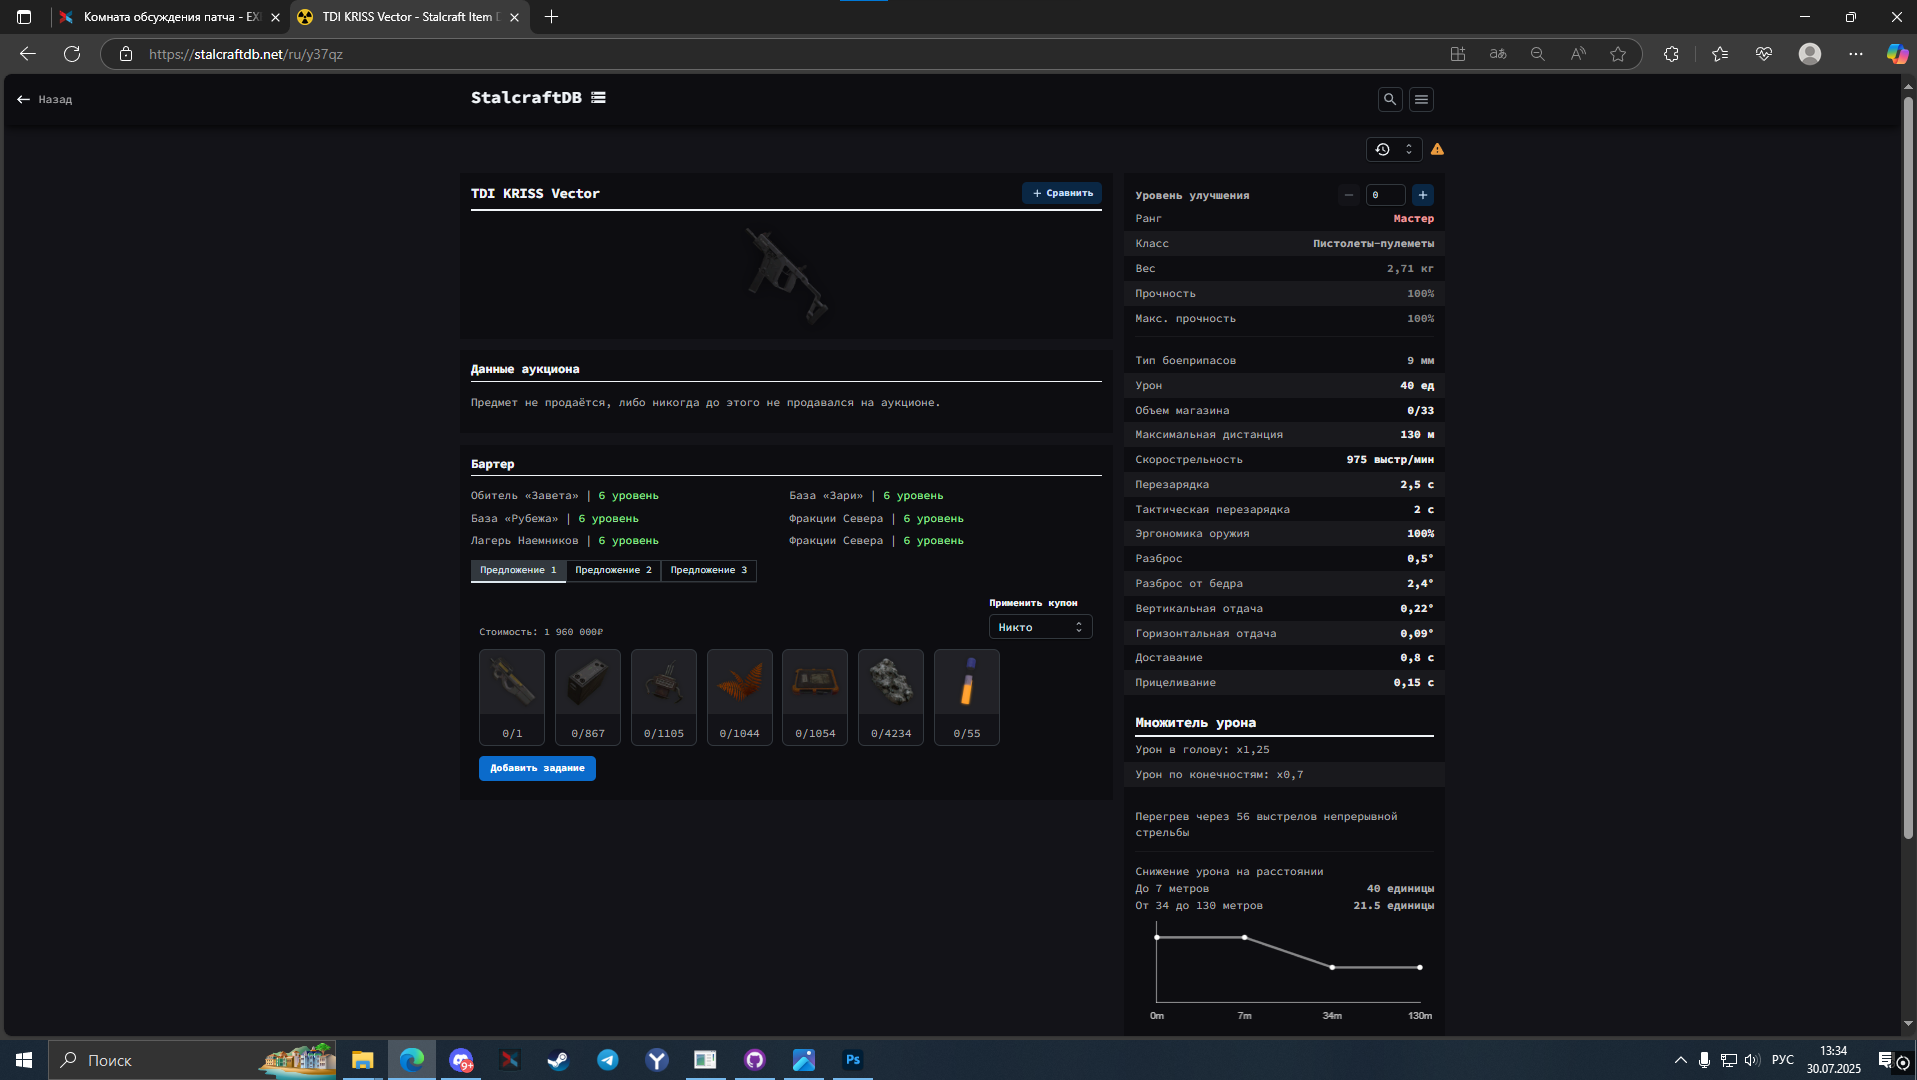The image size is (1917, 1080).
Task: Open Discord from the taskbar
Action: coord(461,1060)
